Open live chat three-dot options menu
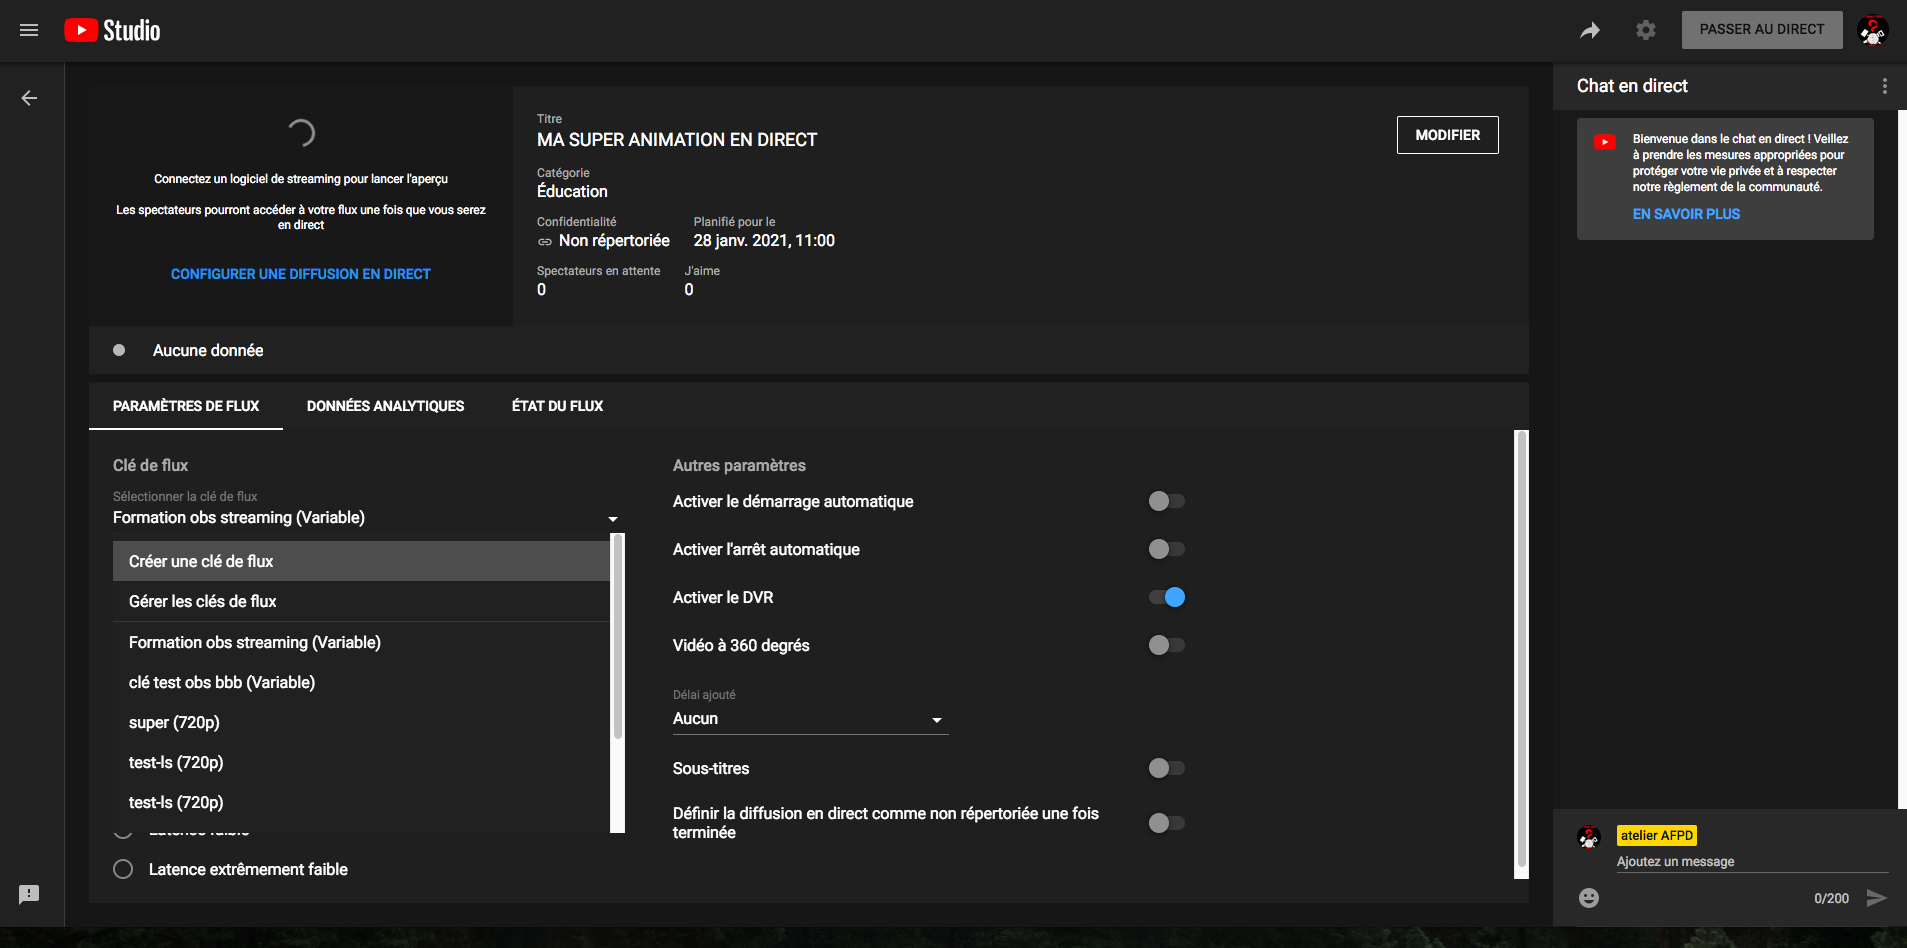This screenshot has width=1907, height=948. point(1884,86)
